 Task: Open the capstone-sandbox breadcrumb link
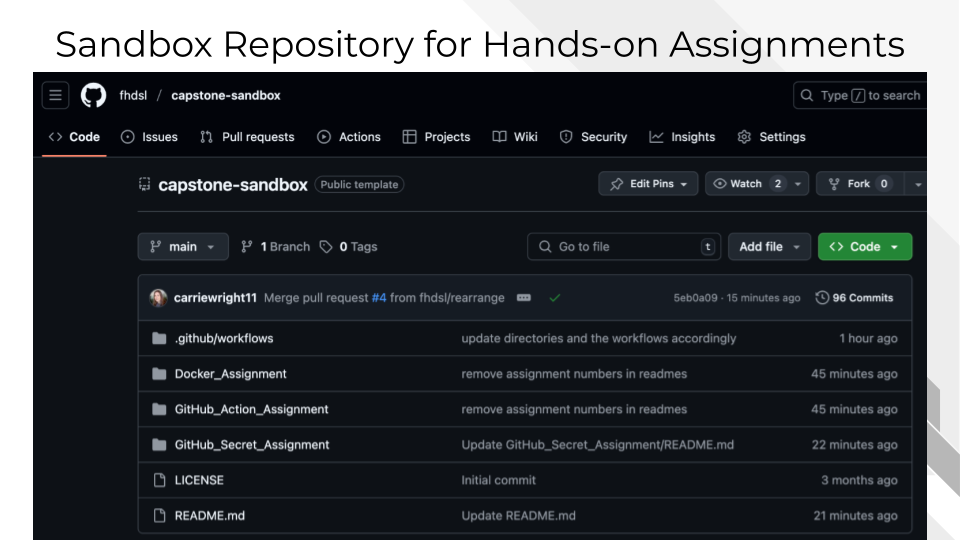point(226,96)
